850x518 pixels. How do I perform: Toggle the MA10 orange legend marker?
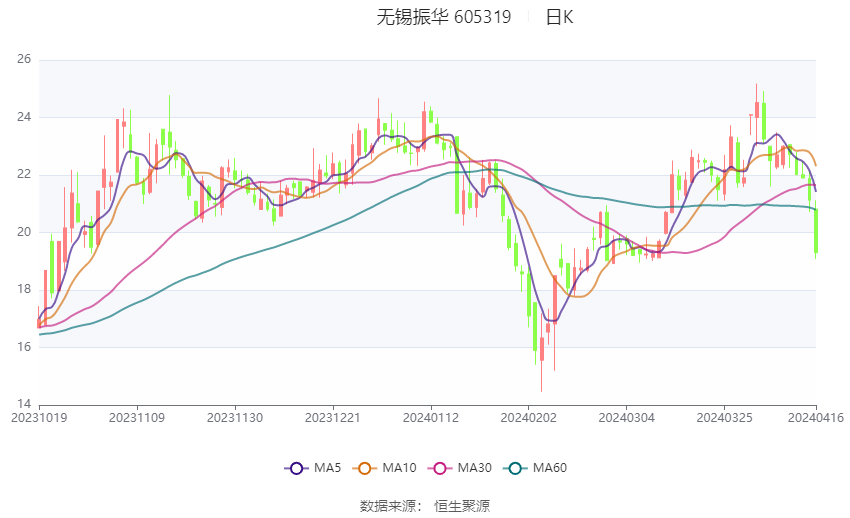click(366, 467)
